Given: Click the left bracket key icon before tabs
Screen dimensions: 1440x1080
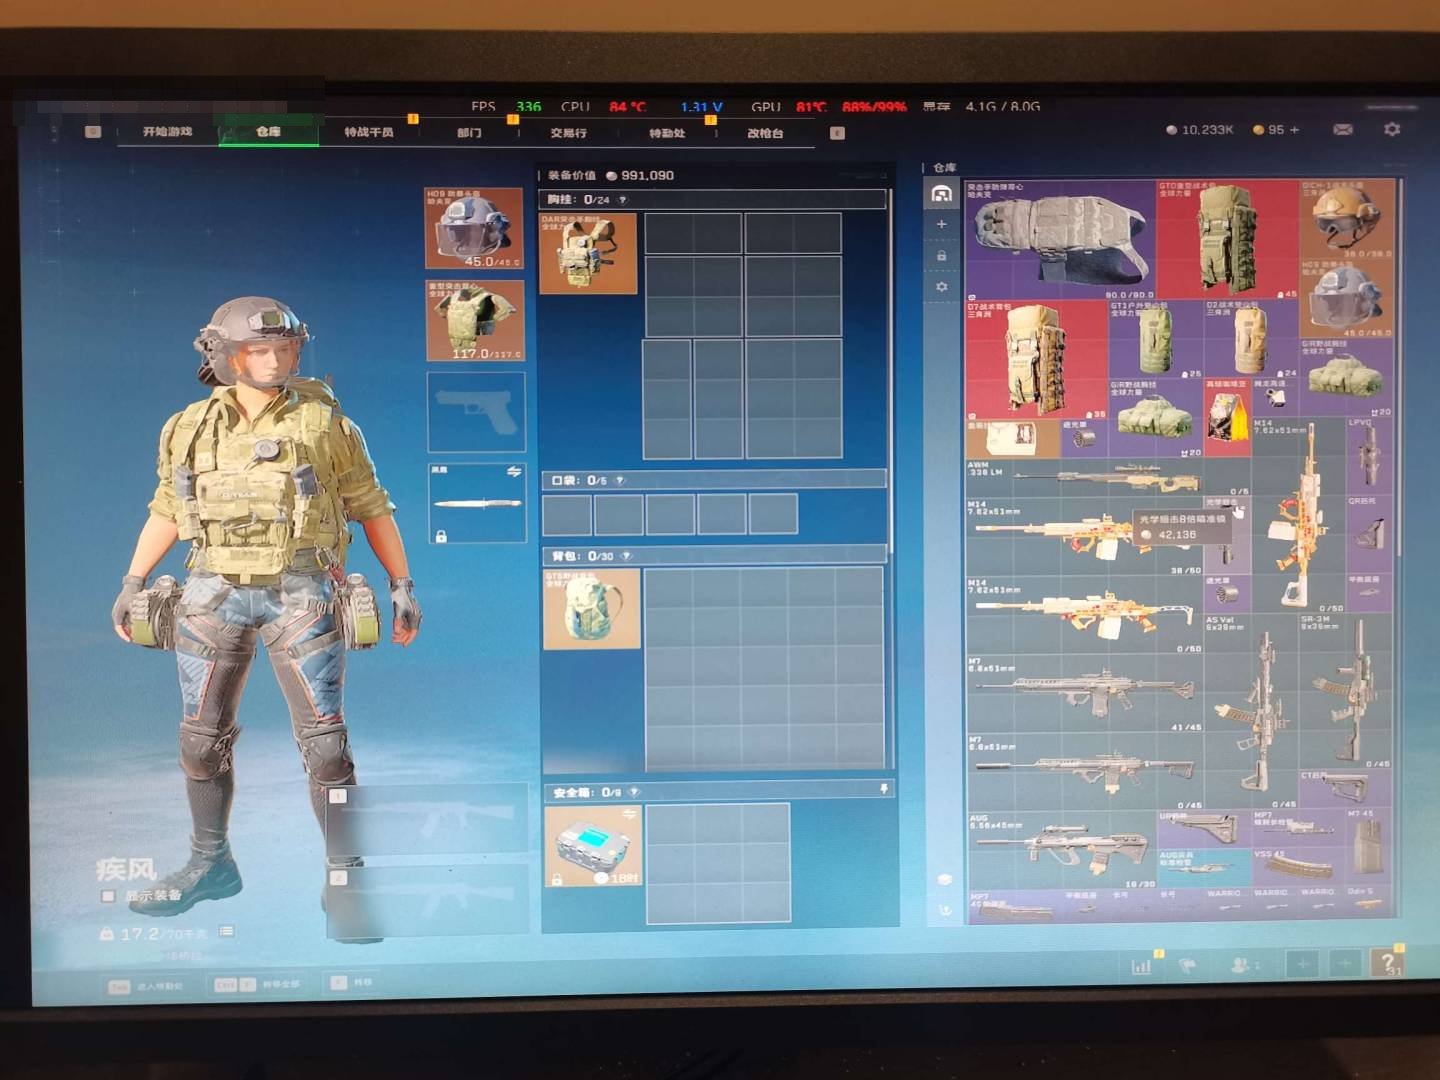Looking at the screenshot, I should 93,131.
